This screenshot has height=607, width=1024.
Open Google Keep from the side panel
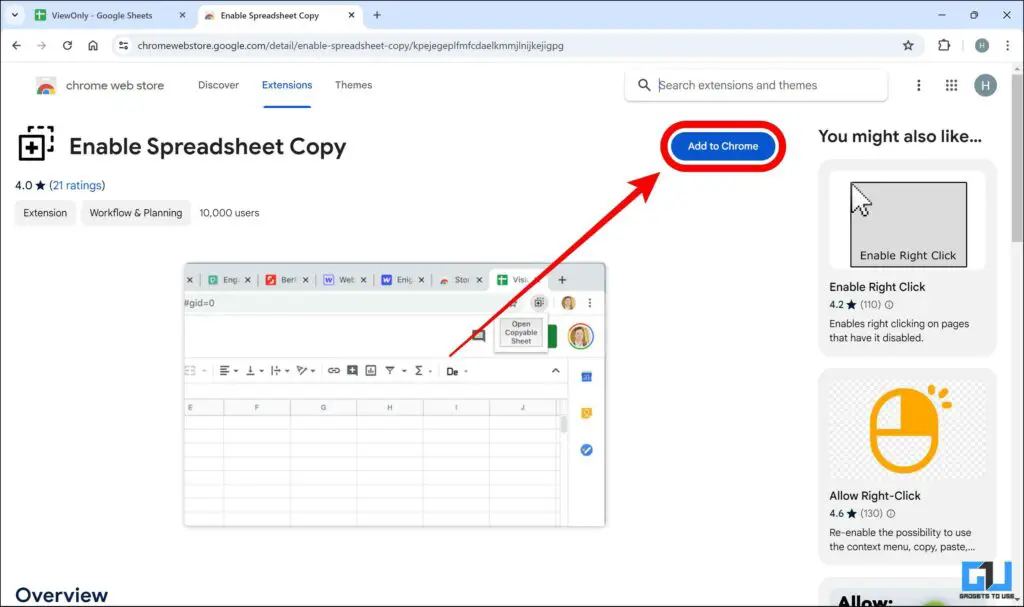pos(587,412)
